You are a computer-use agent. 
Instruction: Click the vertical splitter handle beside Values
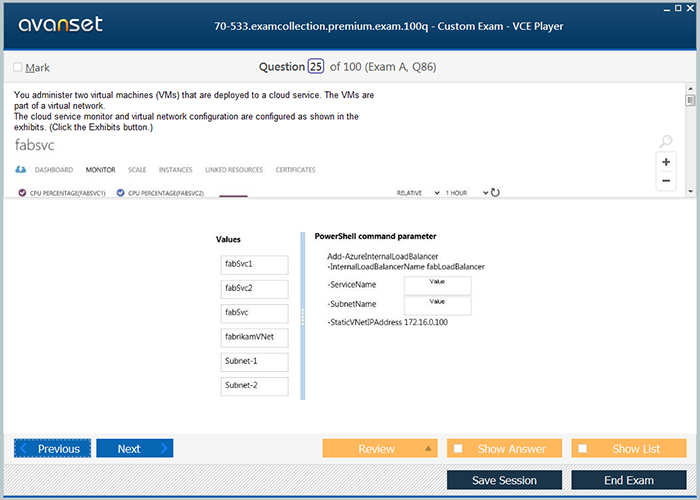(303, 316)
